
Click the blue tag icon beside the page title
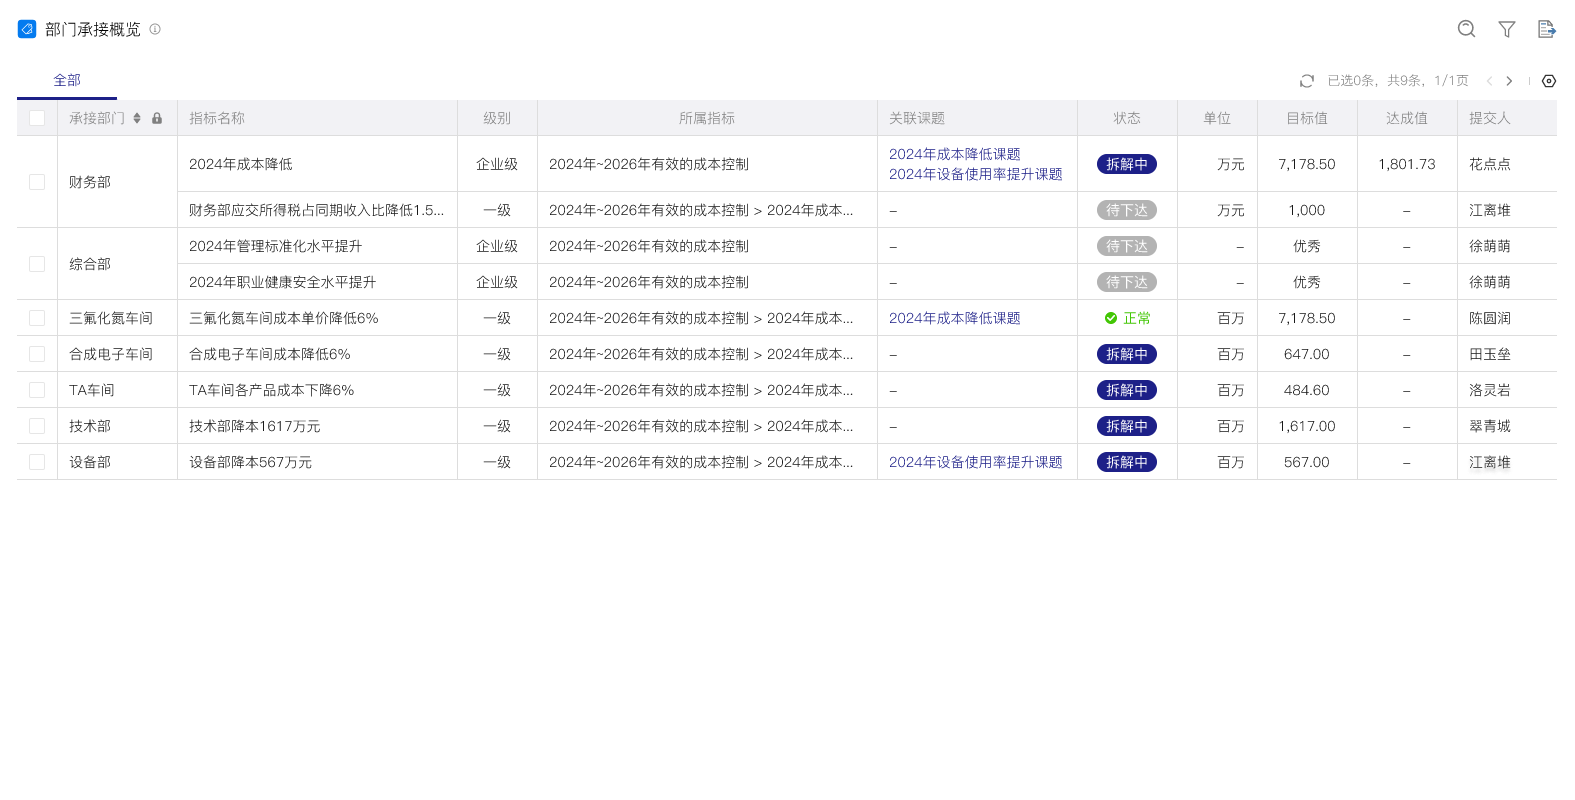point(27,29)
